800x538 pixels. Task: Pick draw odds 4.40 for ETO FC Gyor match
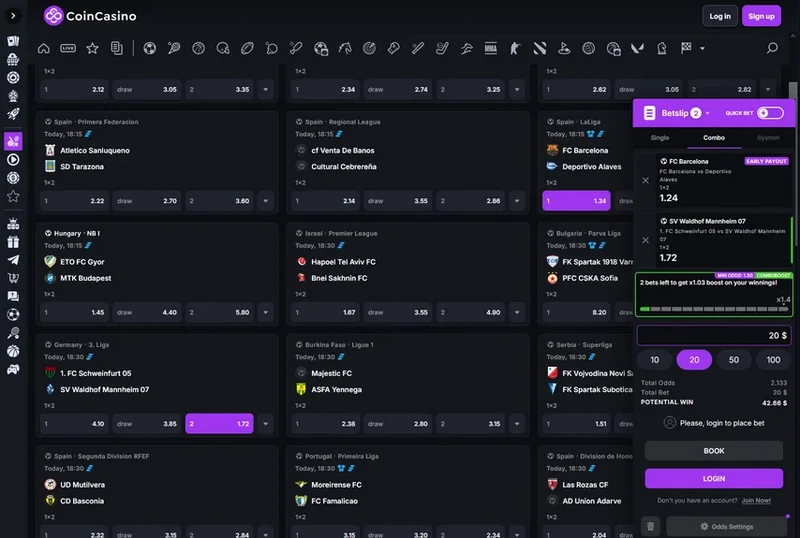147,312
